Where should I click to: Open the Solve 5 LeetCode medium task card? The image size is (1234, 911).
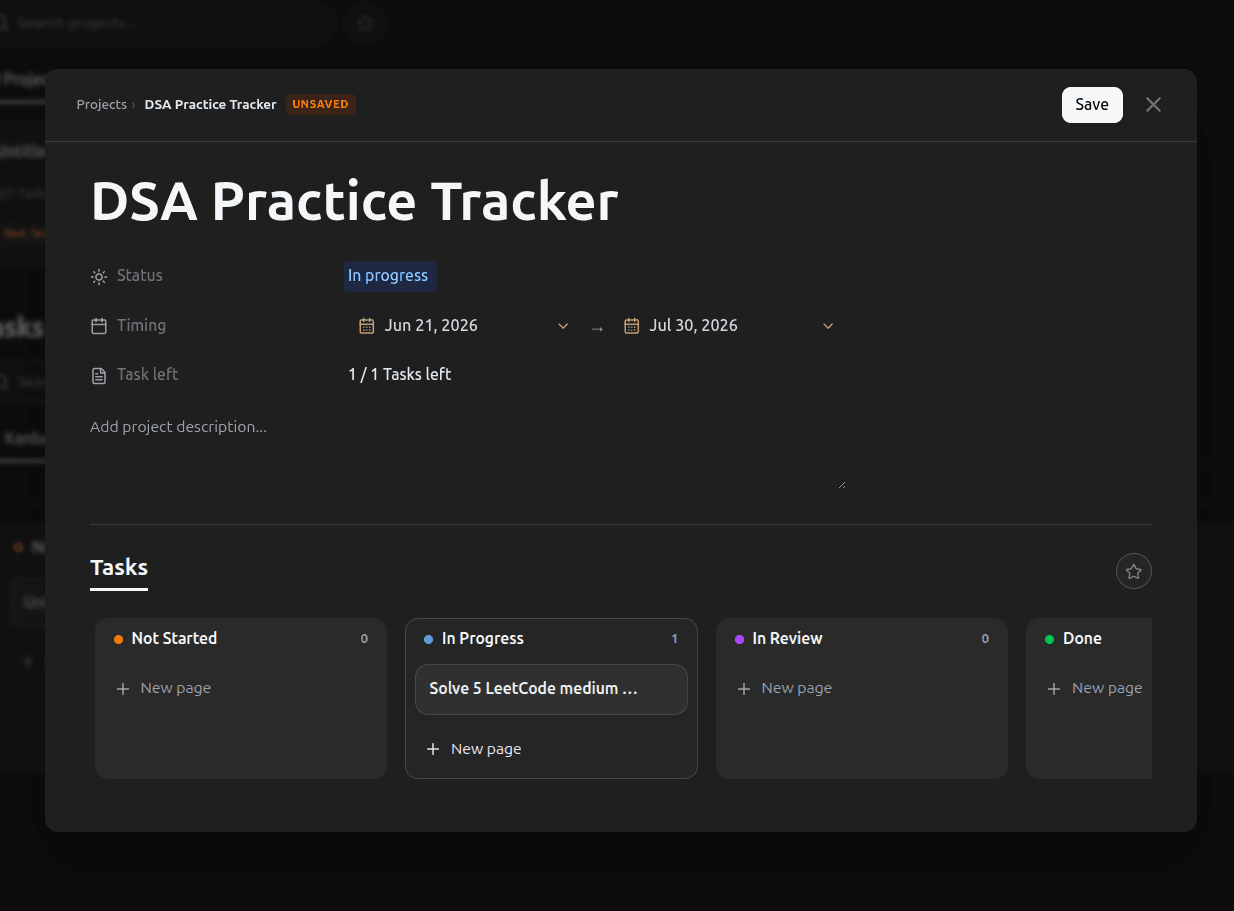pos(551,689)
